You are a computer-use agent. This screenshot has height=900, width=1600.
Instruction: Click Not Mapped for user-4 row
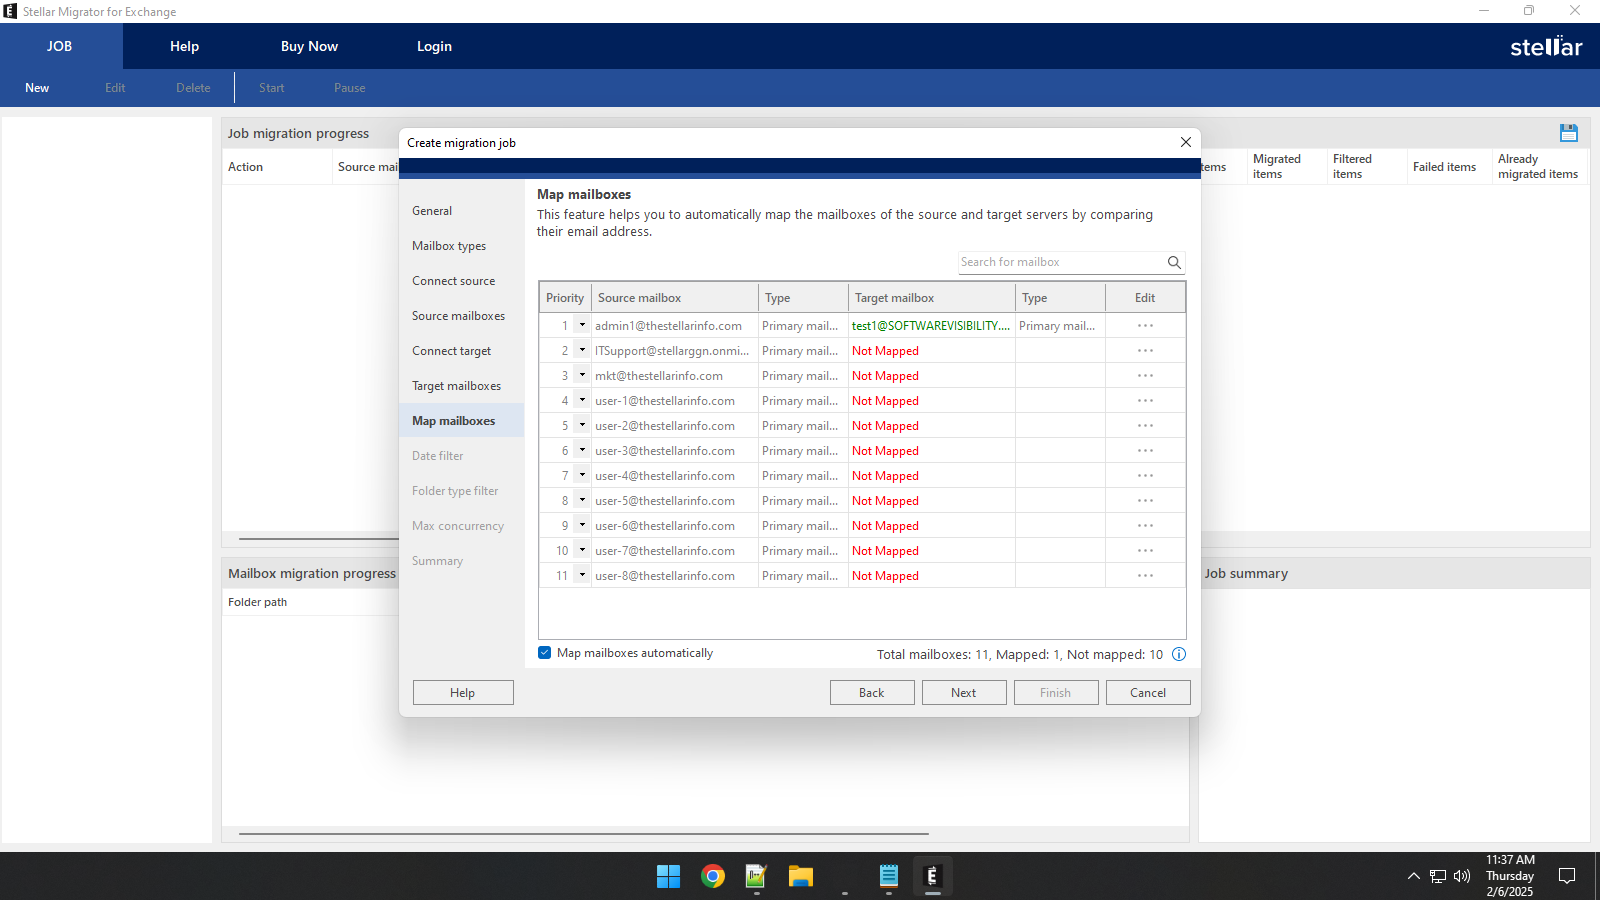tap(885, 476)
